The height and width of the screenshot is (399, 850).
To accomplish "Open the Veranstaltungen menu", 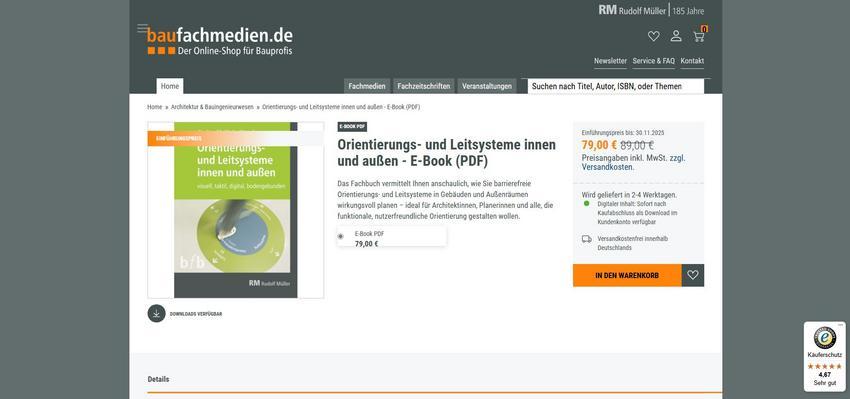I will click(487, 86).
